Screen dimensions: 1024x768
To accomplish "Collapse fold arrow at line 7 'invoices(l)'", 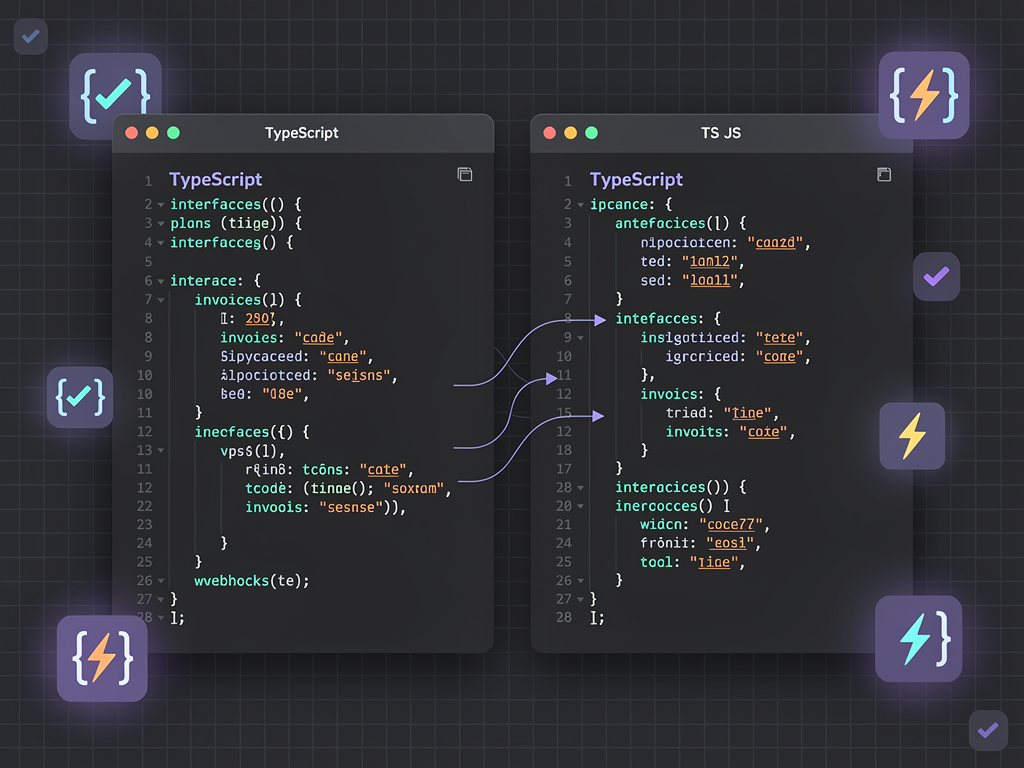I will coord(161,300).
